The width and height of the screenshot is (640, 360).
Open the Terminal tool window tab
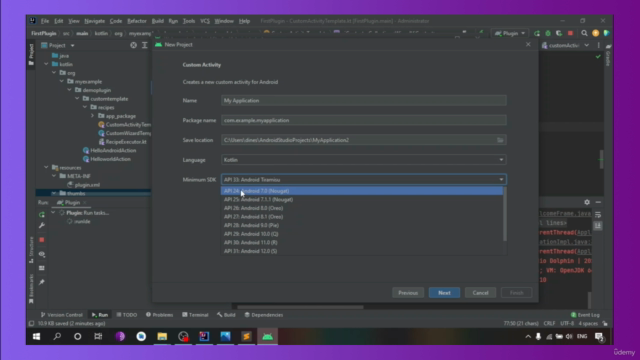(195, 315)
